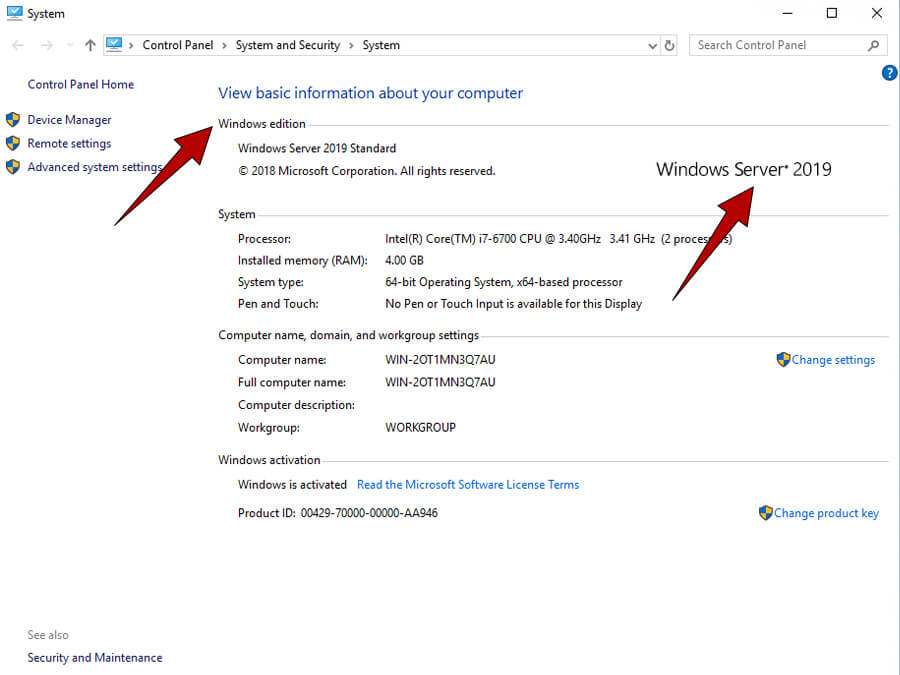Click shield icon beside Change product key

pyautogui.click(x=765, y=513)
